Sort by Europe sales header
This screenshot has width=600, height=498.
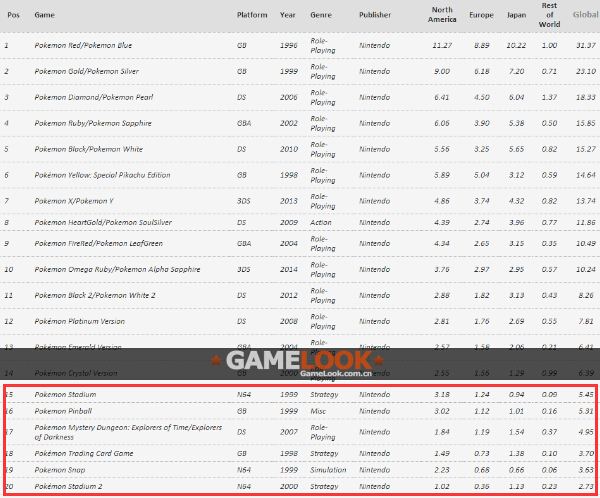[x=481, y=15]
